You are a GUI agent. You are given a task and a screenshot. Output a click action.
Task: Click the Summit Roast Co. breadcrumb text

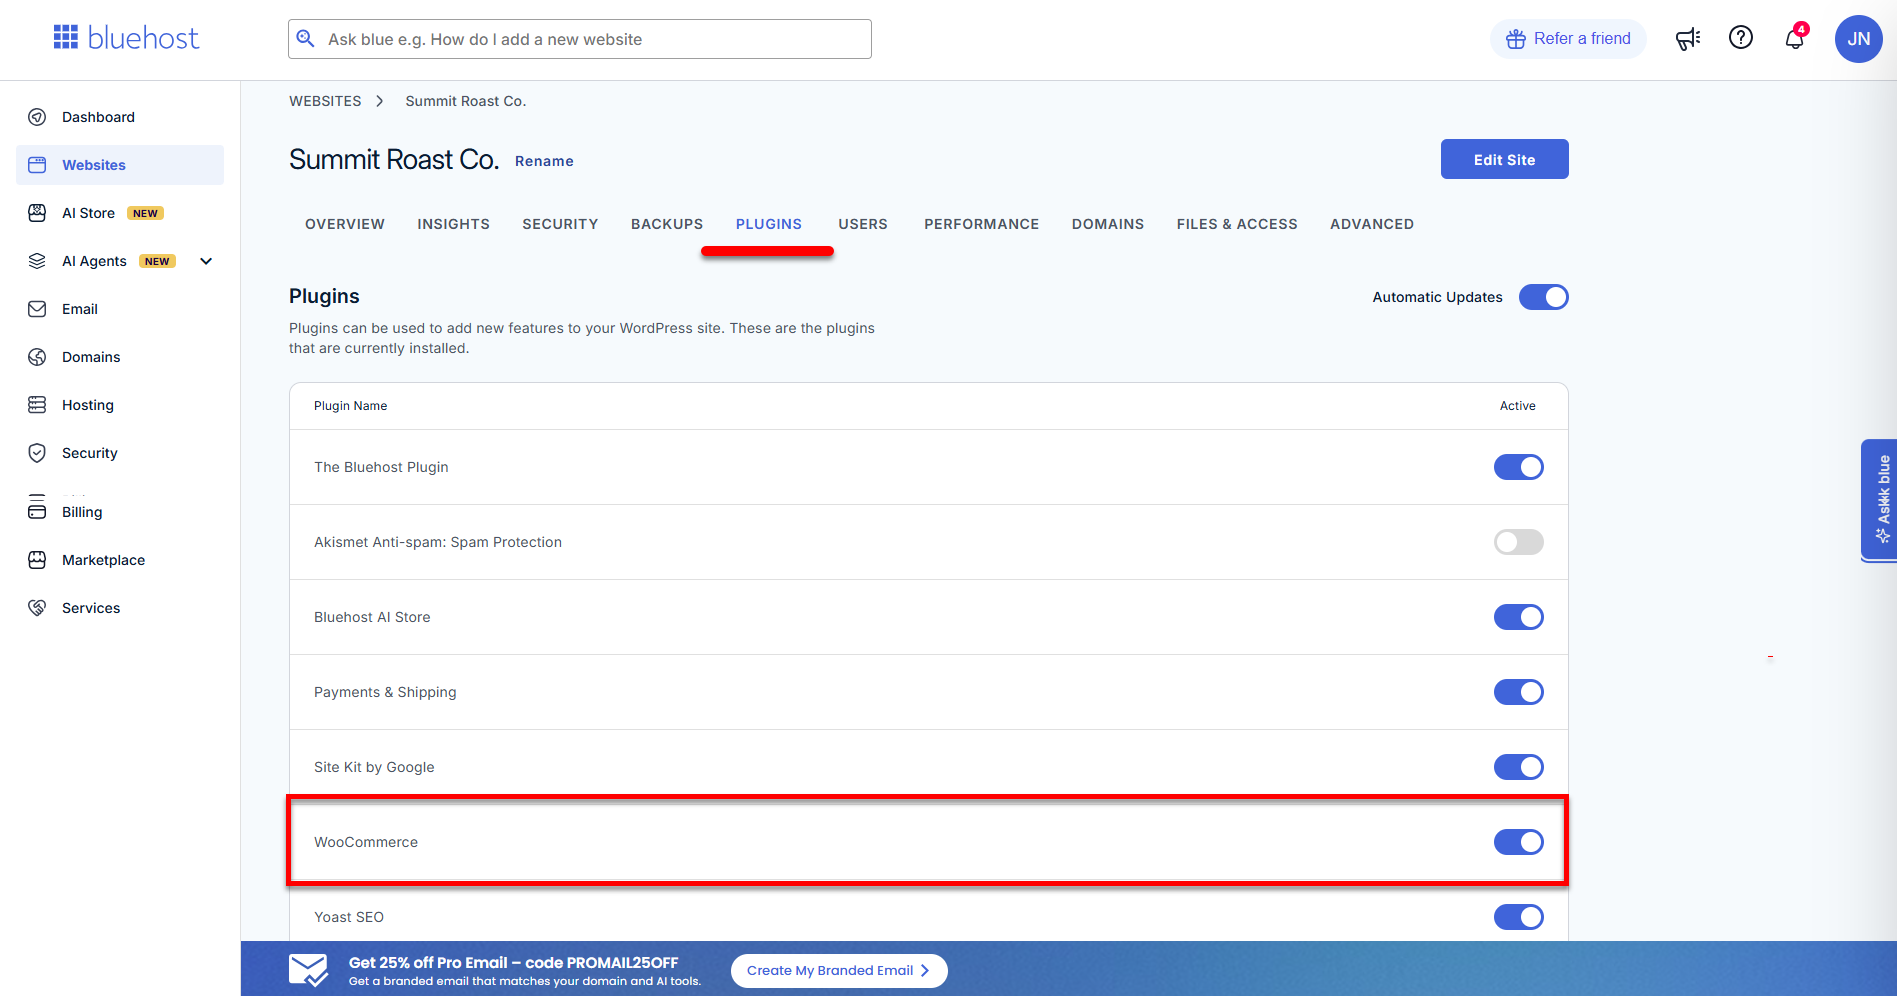(x=466, y=101)
